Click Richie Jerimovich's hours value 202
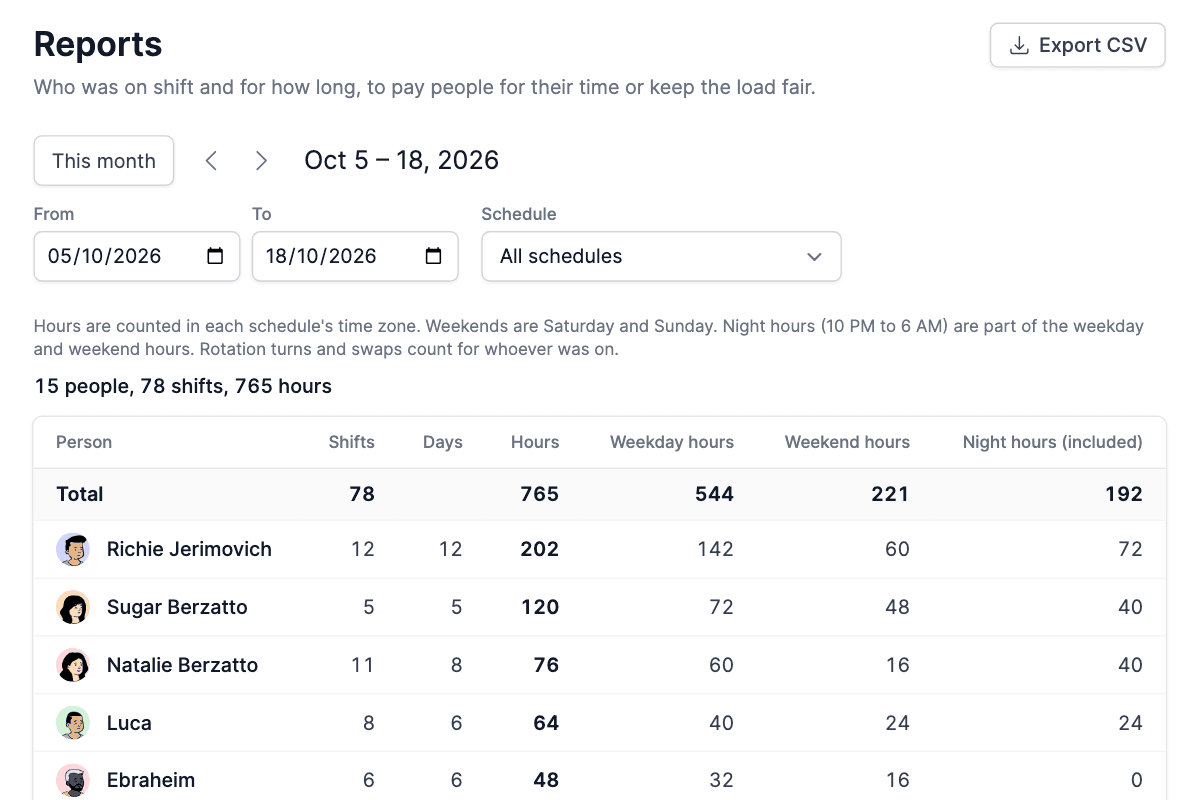The width and height of the screenshot is (1200, 800). [x=540, y=549]
